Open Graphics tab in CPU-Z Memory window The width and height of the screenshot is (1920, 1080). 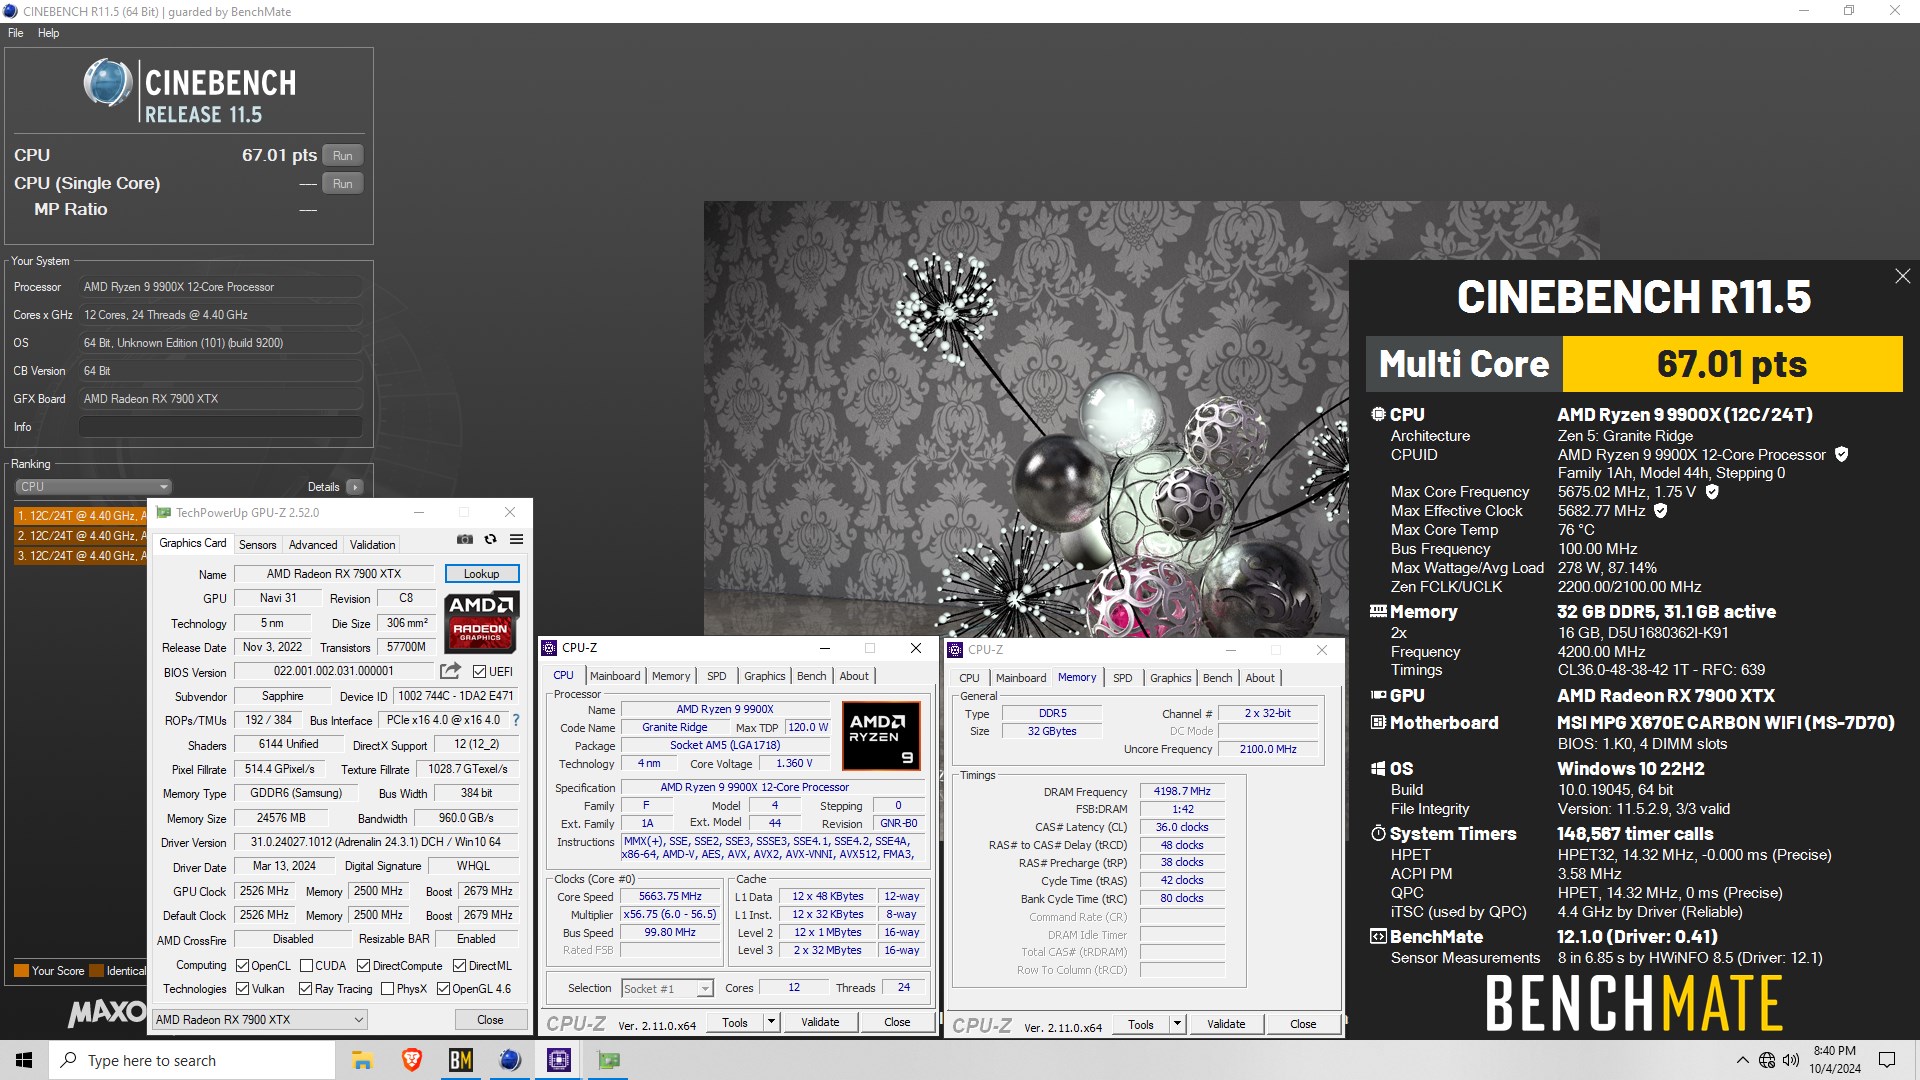pos(1170,678)
